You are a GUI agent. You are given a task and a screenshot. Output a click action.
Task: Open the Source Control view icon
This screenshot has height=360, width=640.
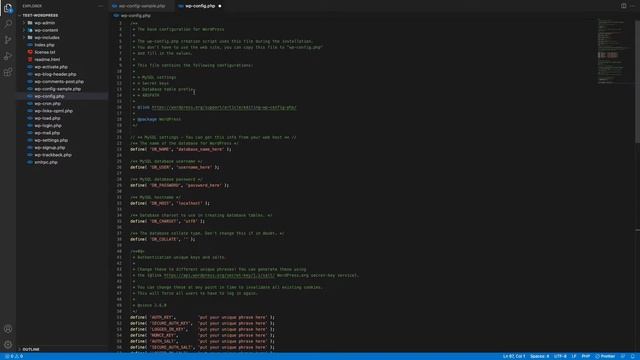coord(8,40)
